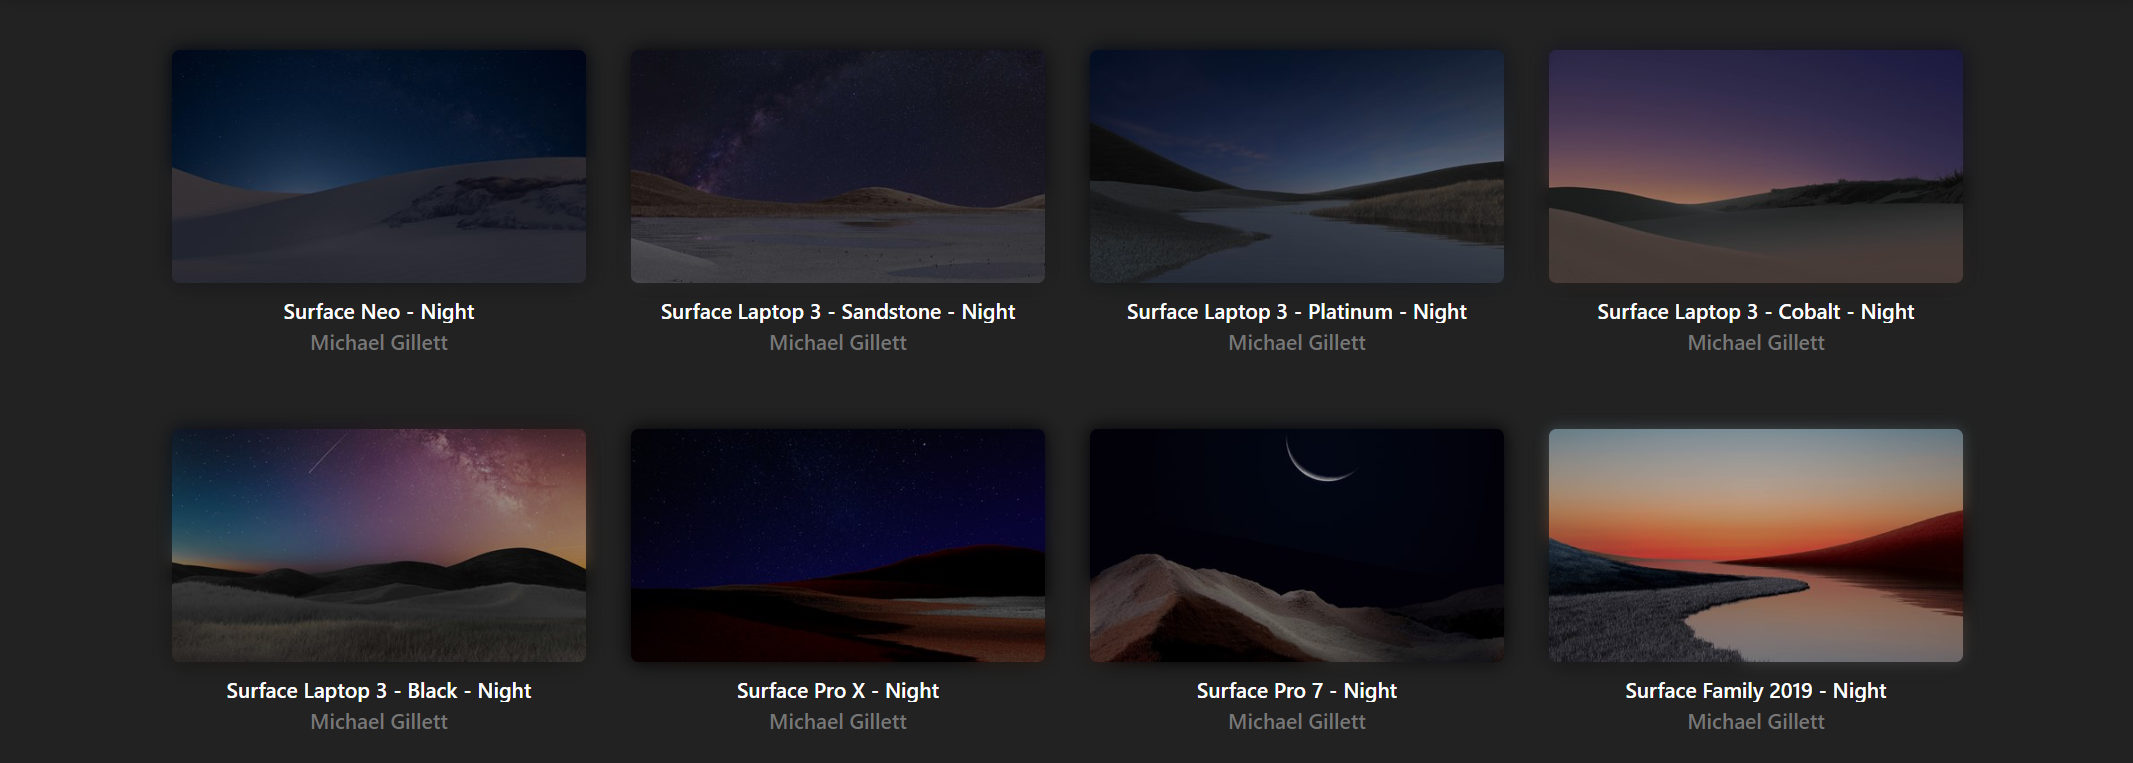Open Surface Laptop 3 - Cobalt - Night thumbnail

pyautogui.click(x=1756, y=166)
